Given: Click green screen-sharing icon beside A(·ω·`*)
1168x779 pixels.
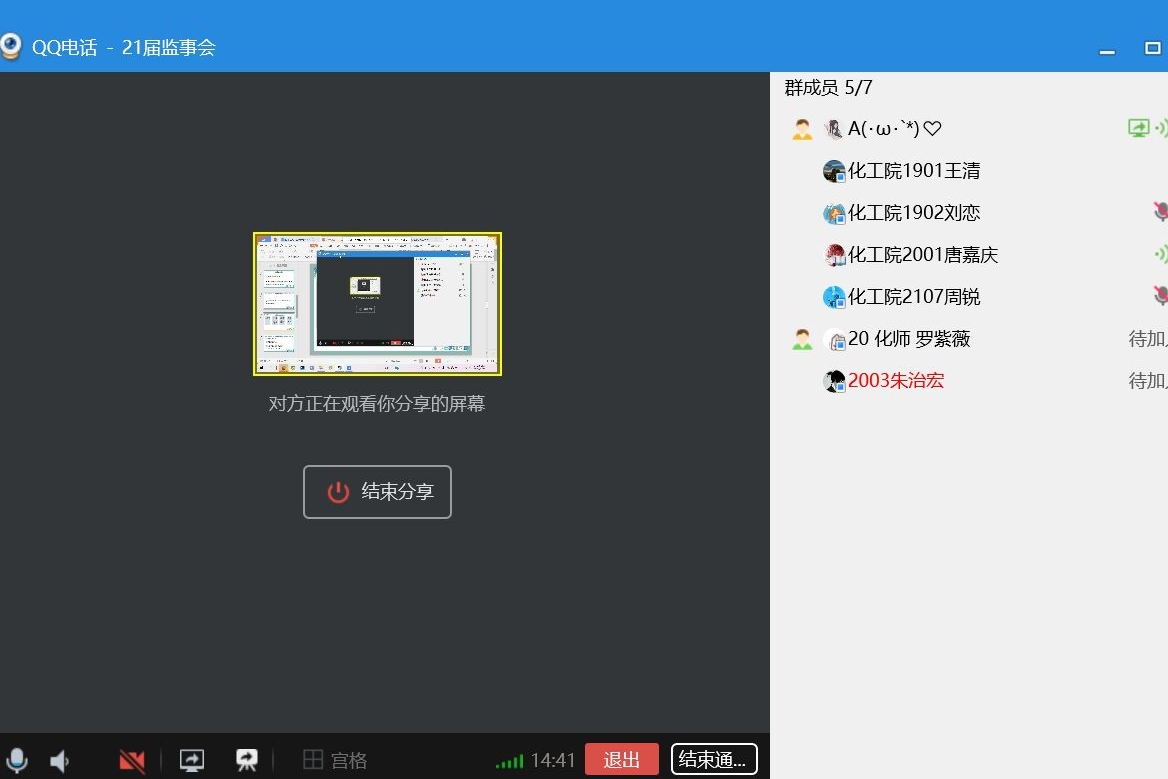Looking at the screenshot, I should coord(1138,128).
